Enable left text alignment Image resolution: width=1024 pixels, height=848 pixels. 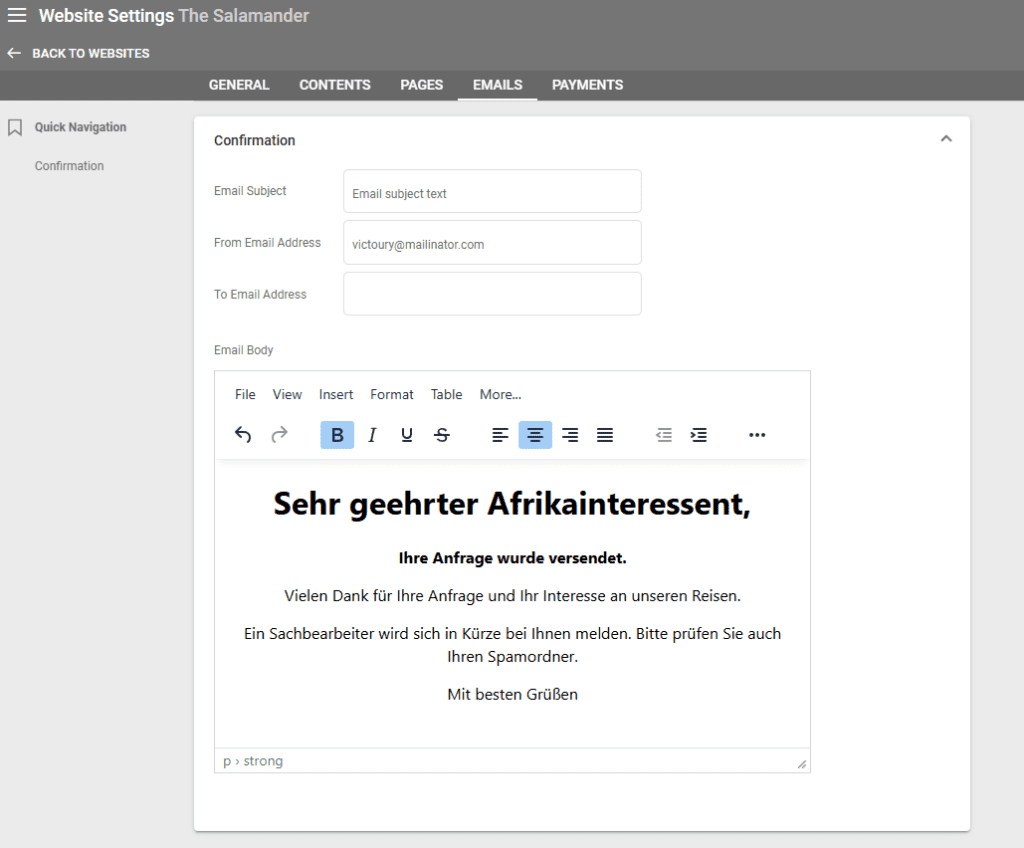(x=500, y=435)
